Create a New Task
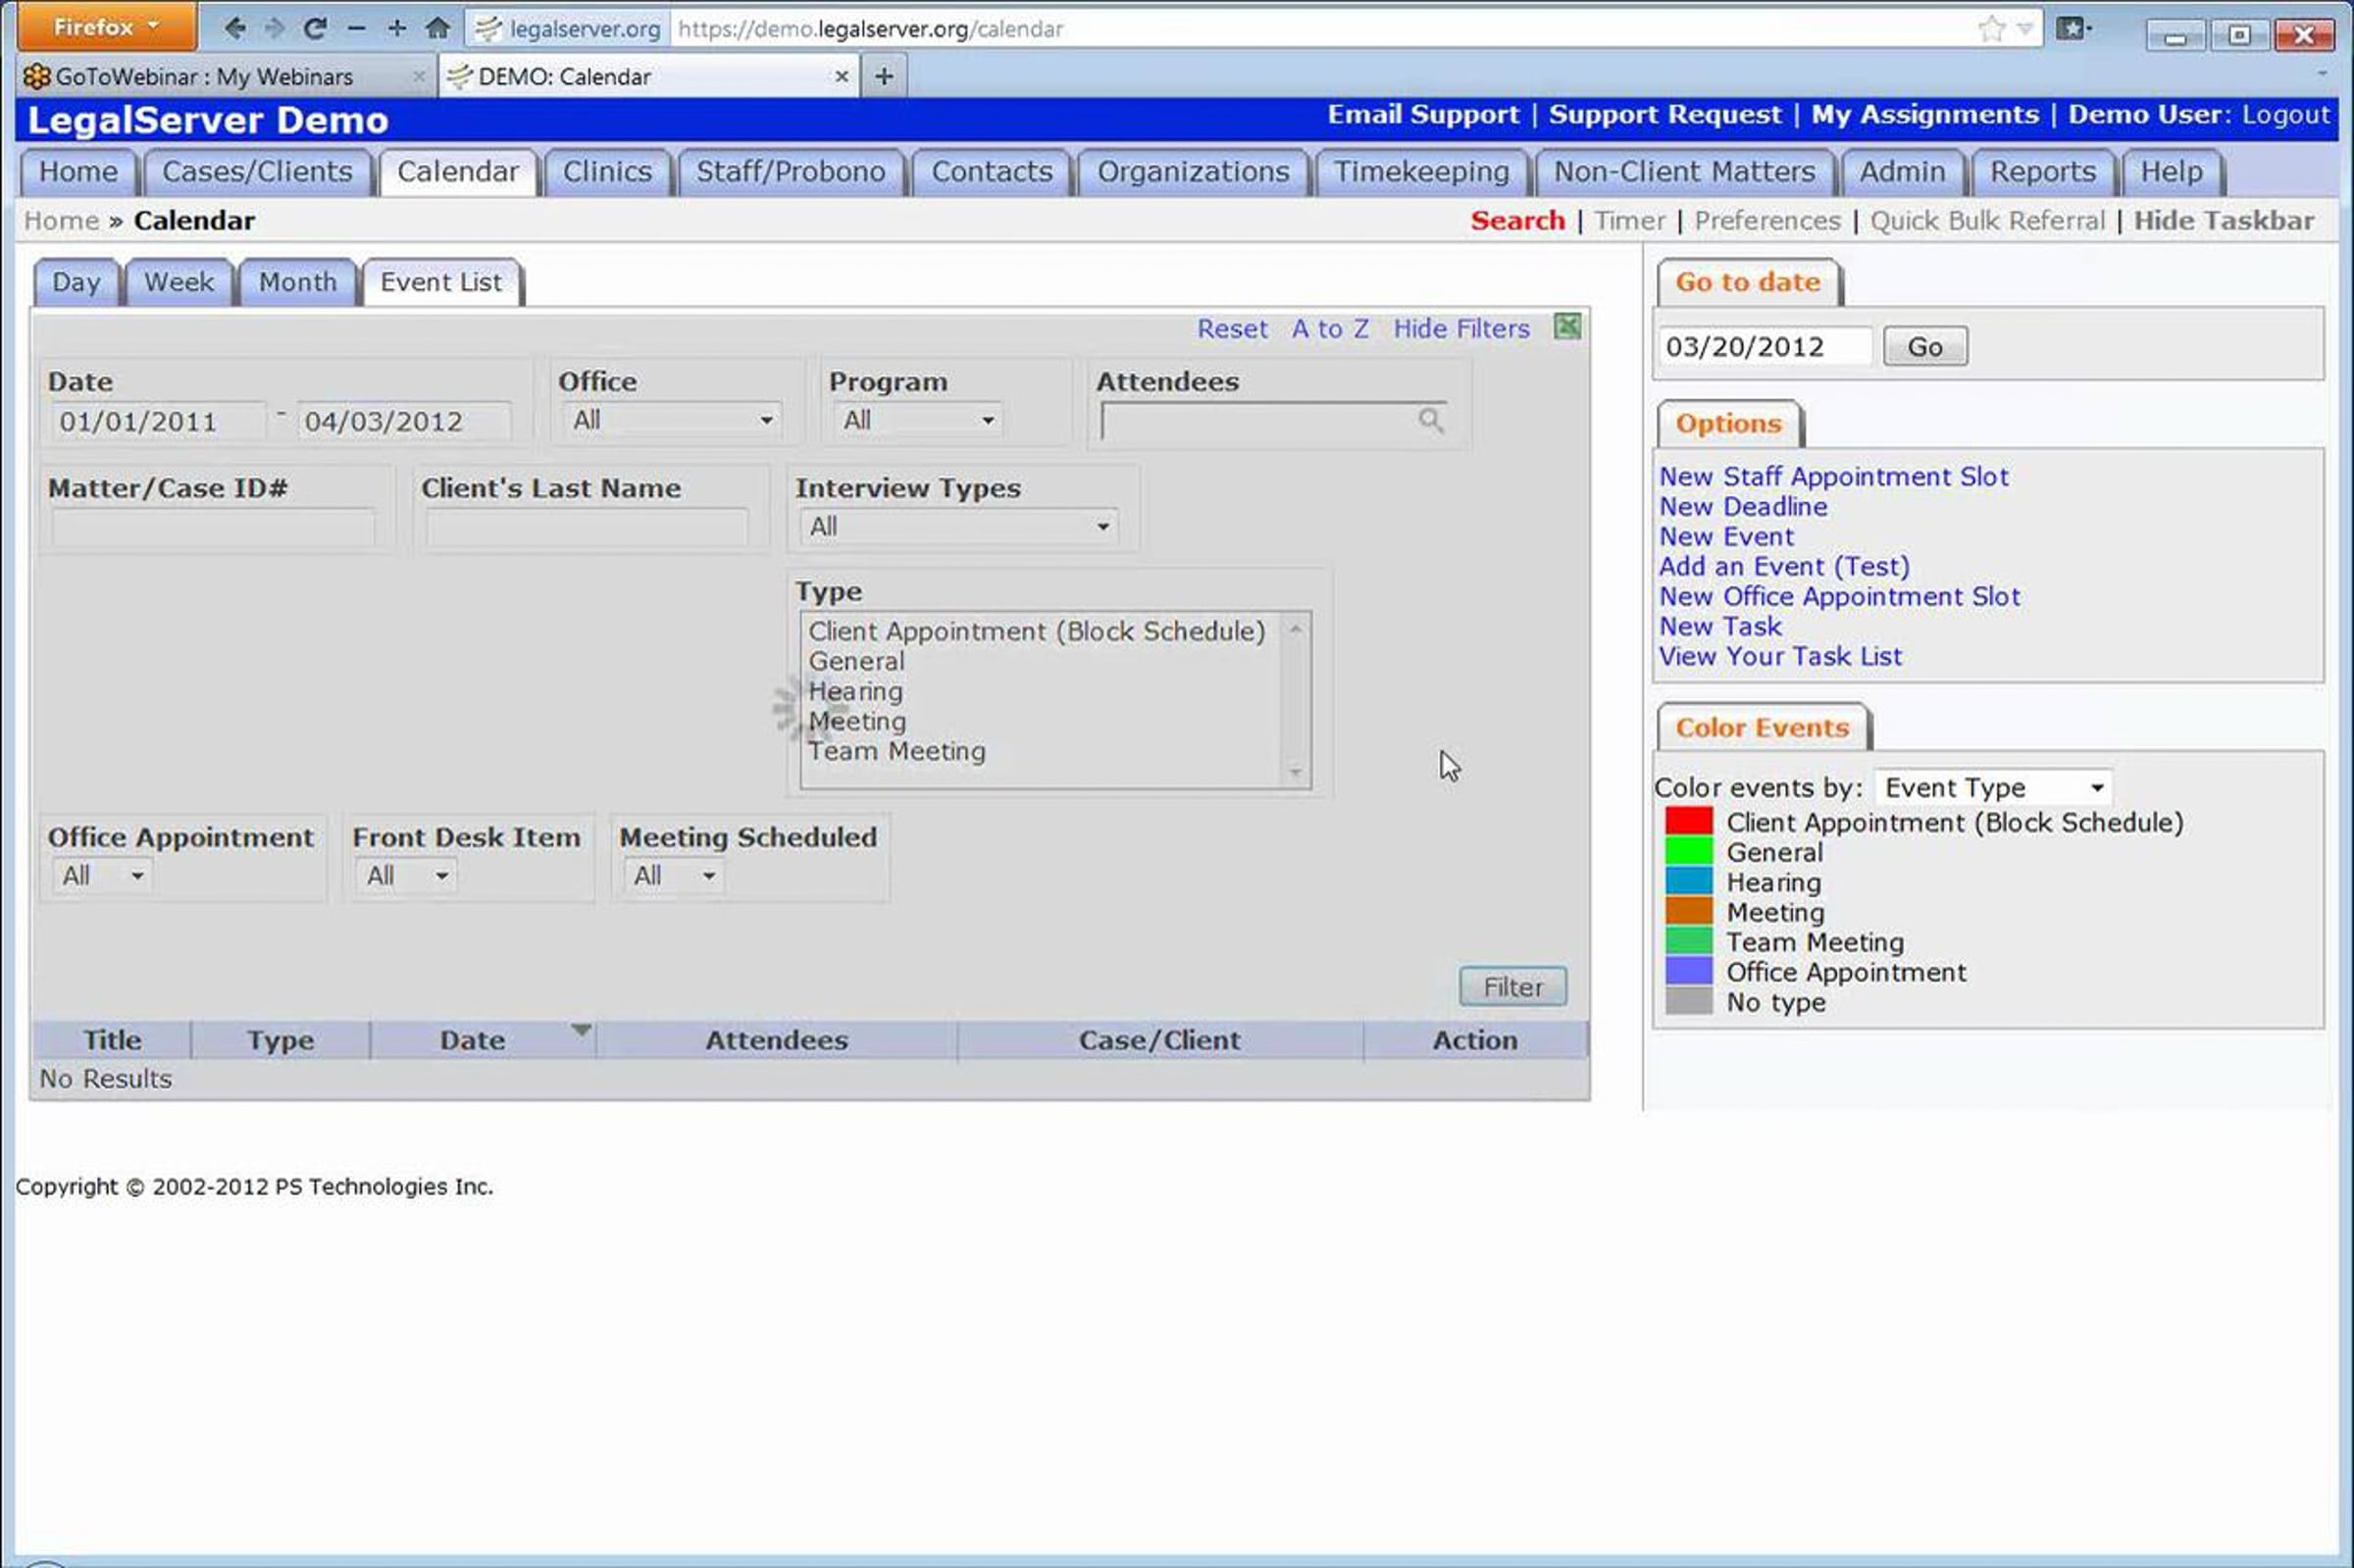Screen dimensions: 2354x1568 click(1720, 627)
